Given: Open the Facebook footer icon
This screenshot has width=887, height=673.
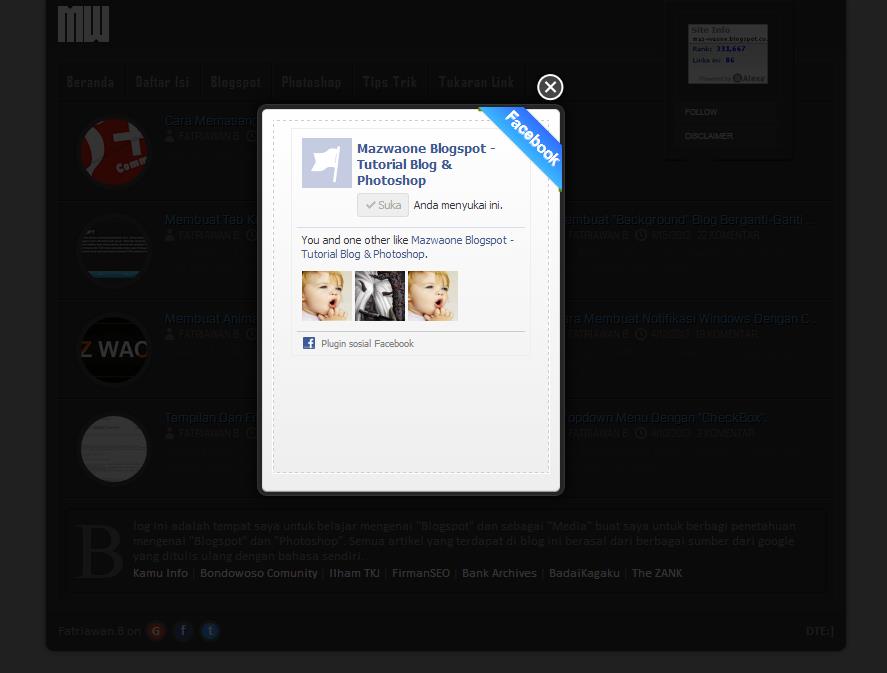Looking at the screenshot, I should pos(183,631).
